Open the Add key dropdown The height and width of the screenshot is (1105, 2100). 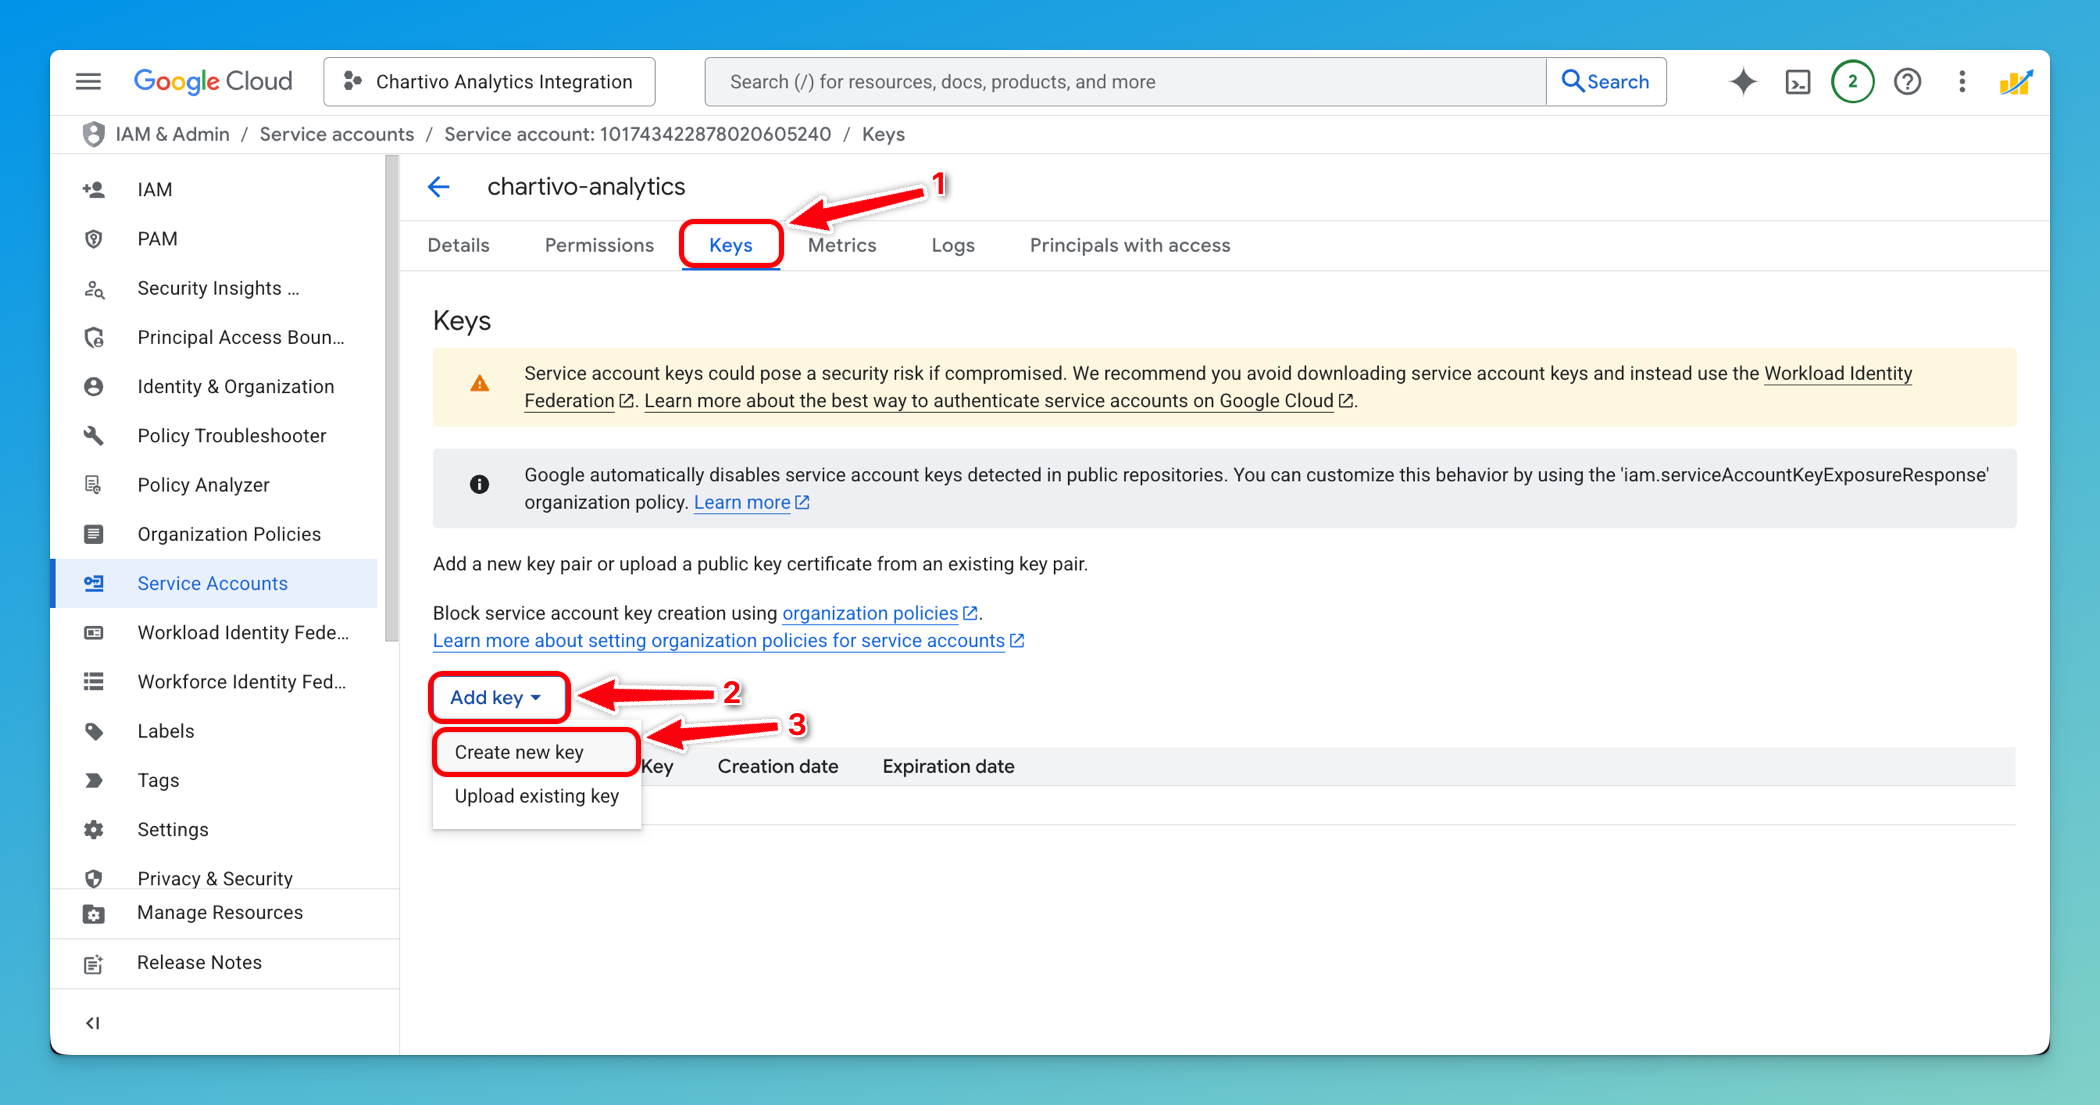coord(497,697)
